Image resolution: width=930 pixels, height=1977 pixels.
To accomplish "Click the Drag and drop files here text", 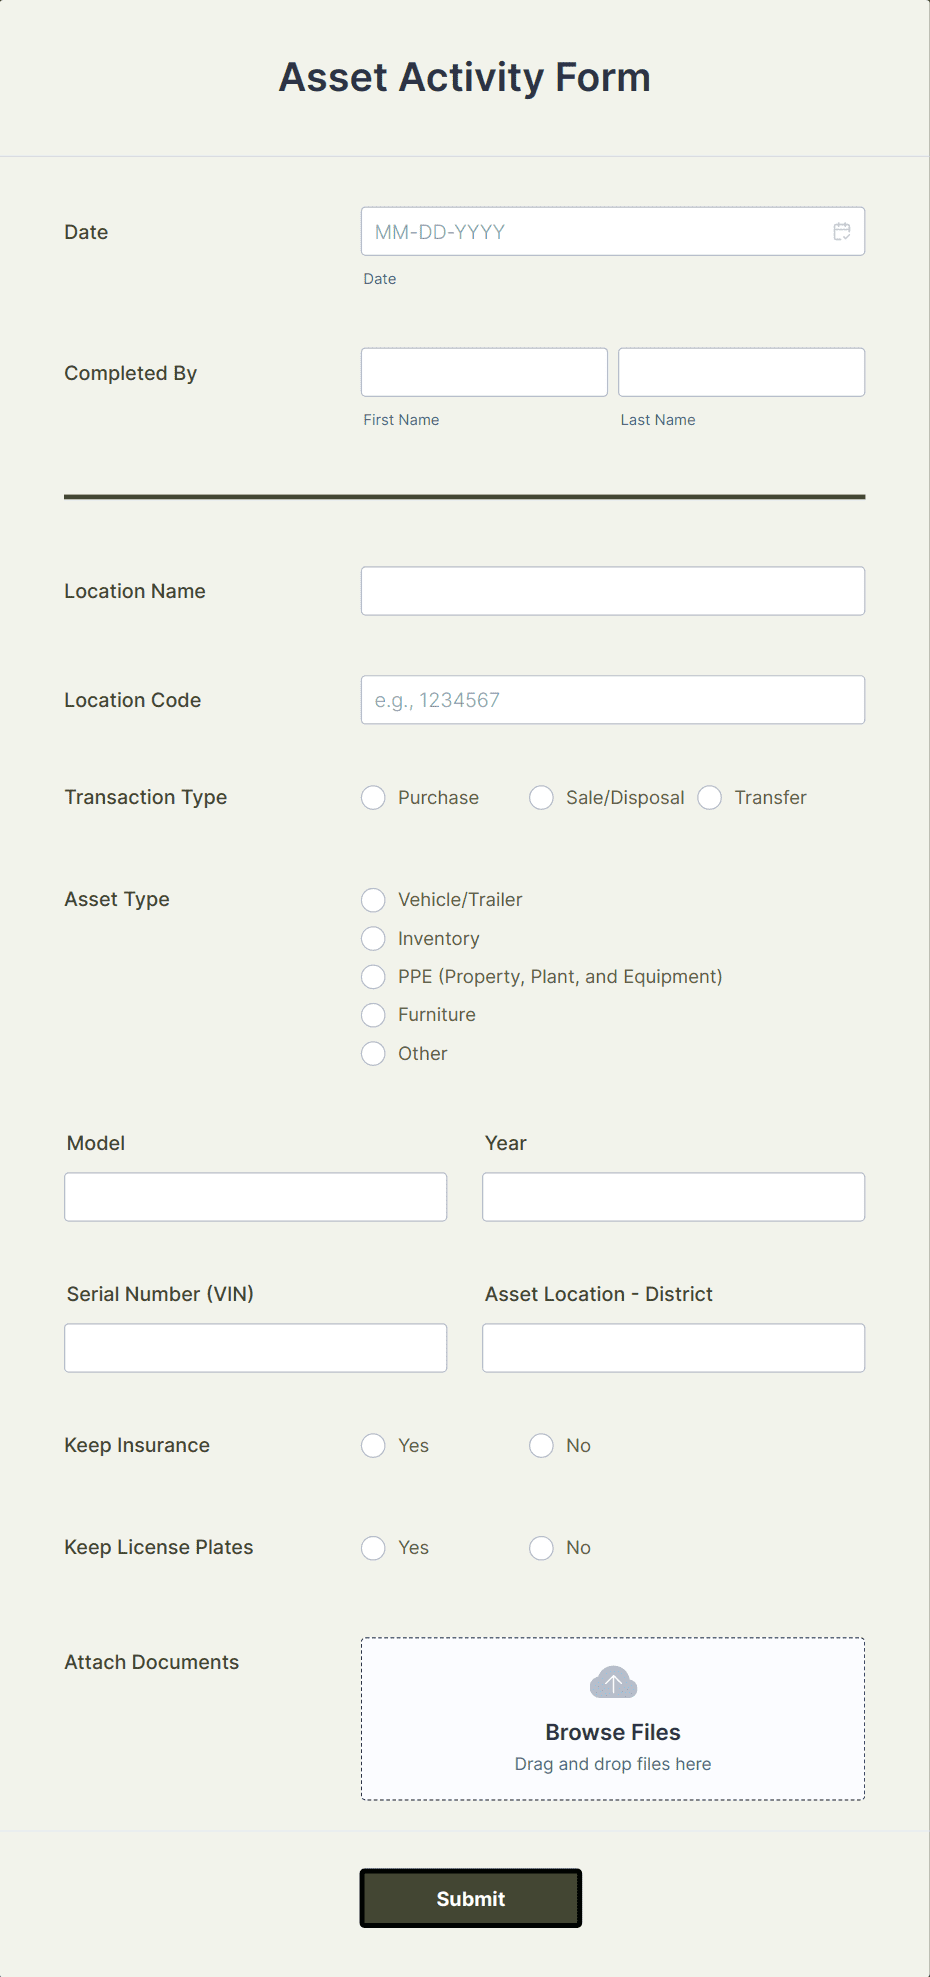I will pyautogui.click(x=613, y=1764).
